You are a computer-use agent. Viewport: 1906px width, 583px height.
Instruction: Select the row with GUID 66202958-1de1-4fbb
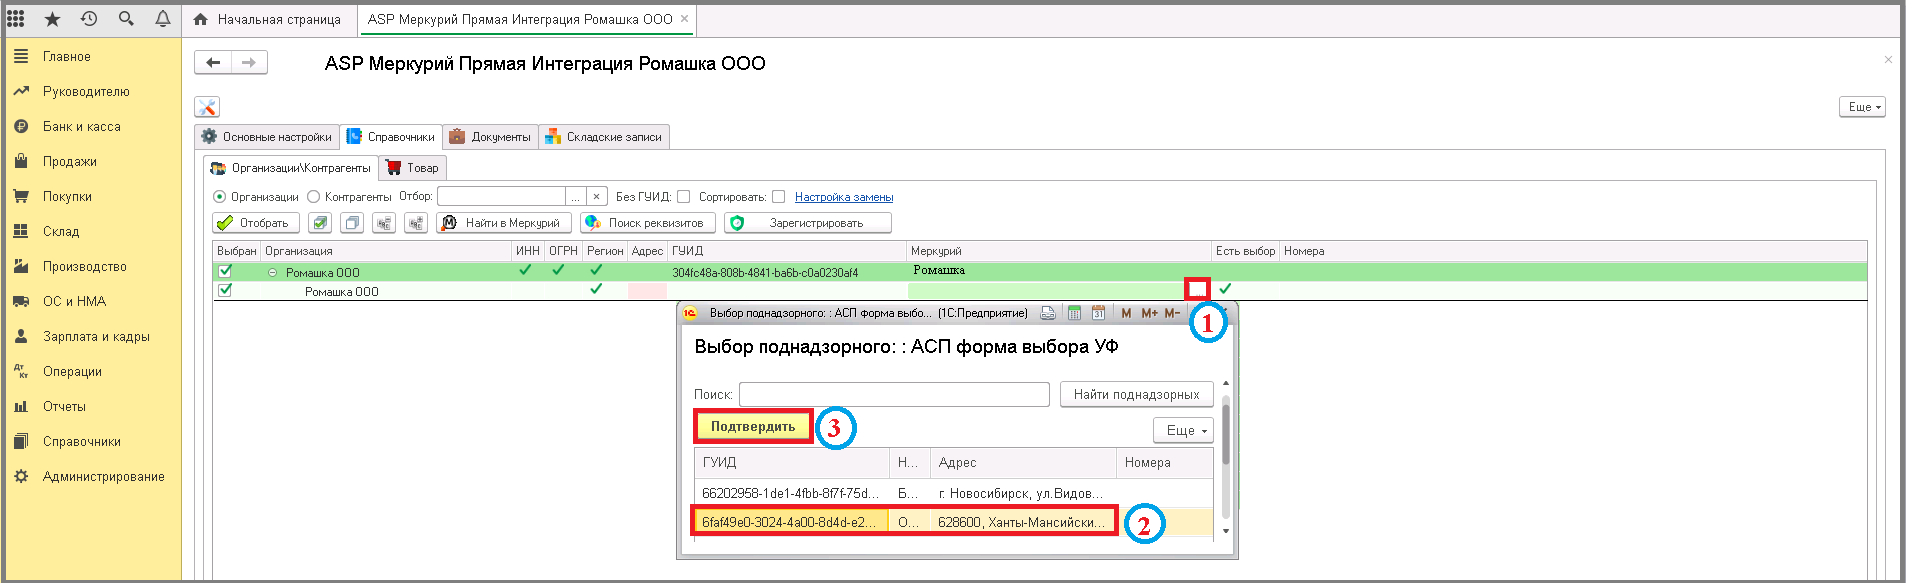954,493
